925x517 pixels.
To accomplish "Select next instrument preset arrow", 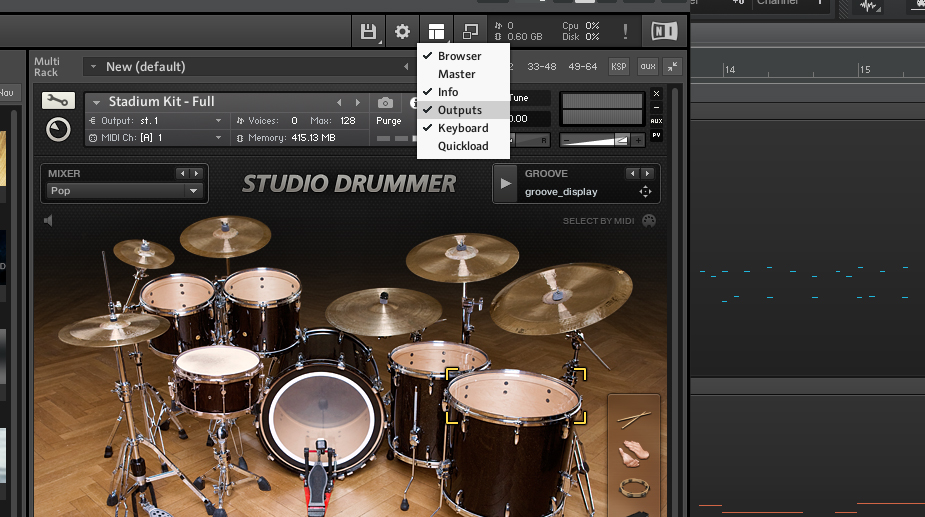I will 357,102.
